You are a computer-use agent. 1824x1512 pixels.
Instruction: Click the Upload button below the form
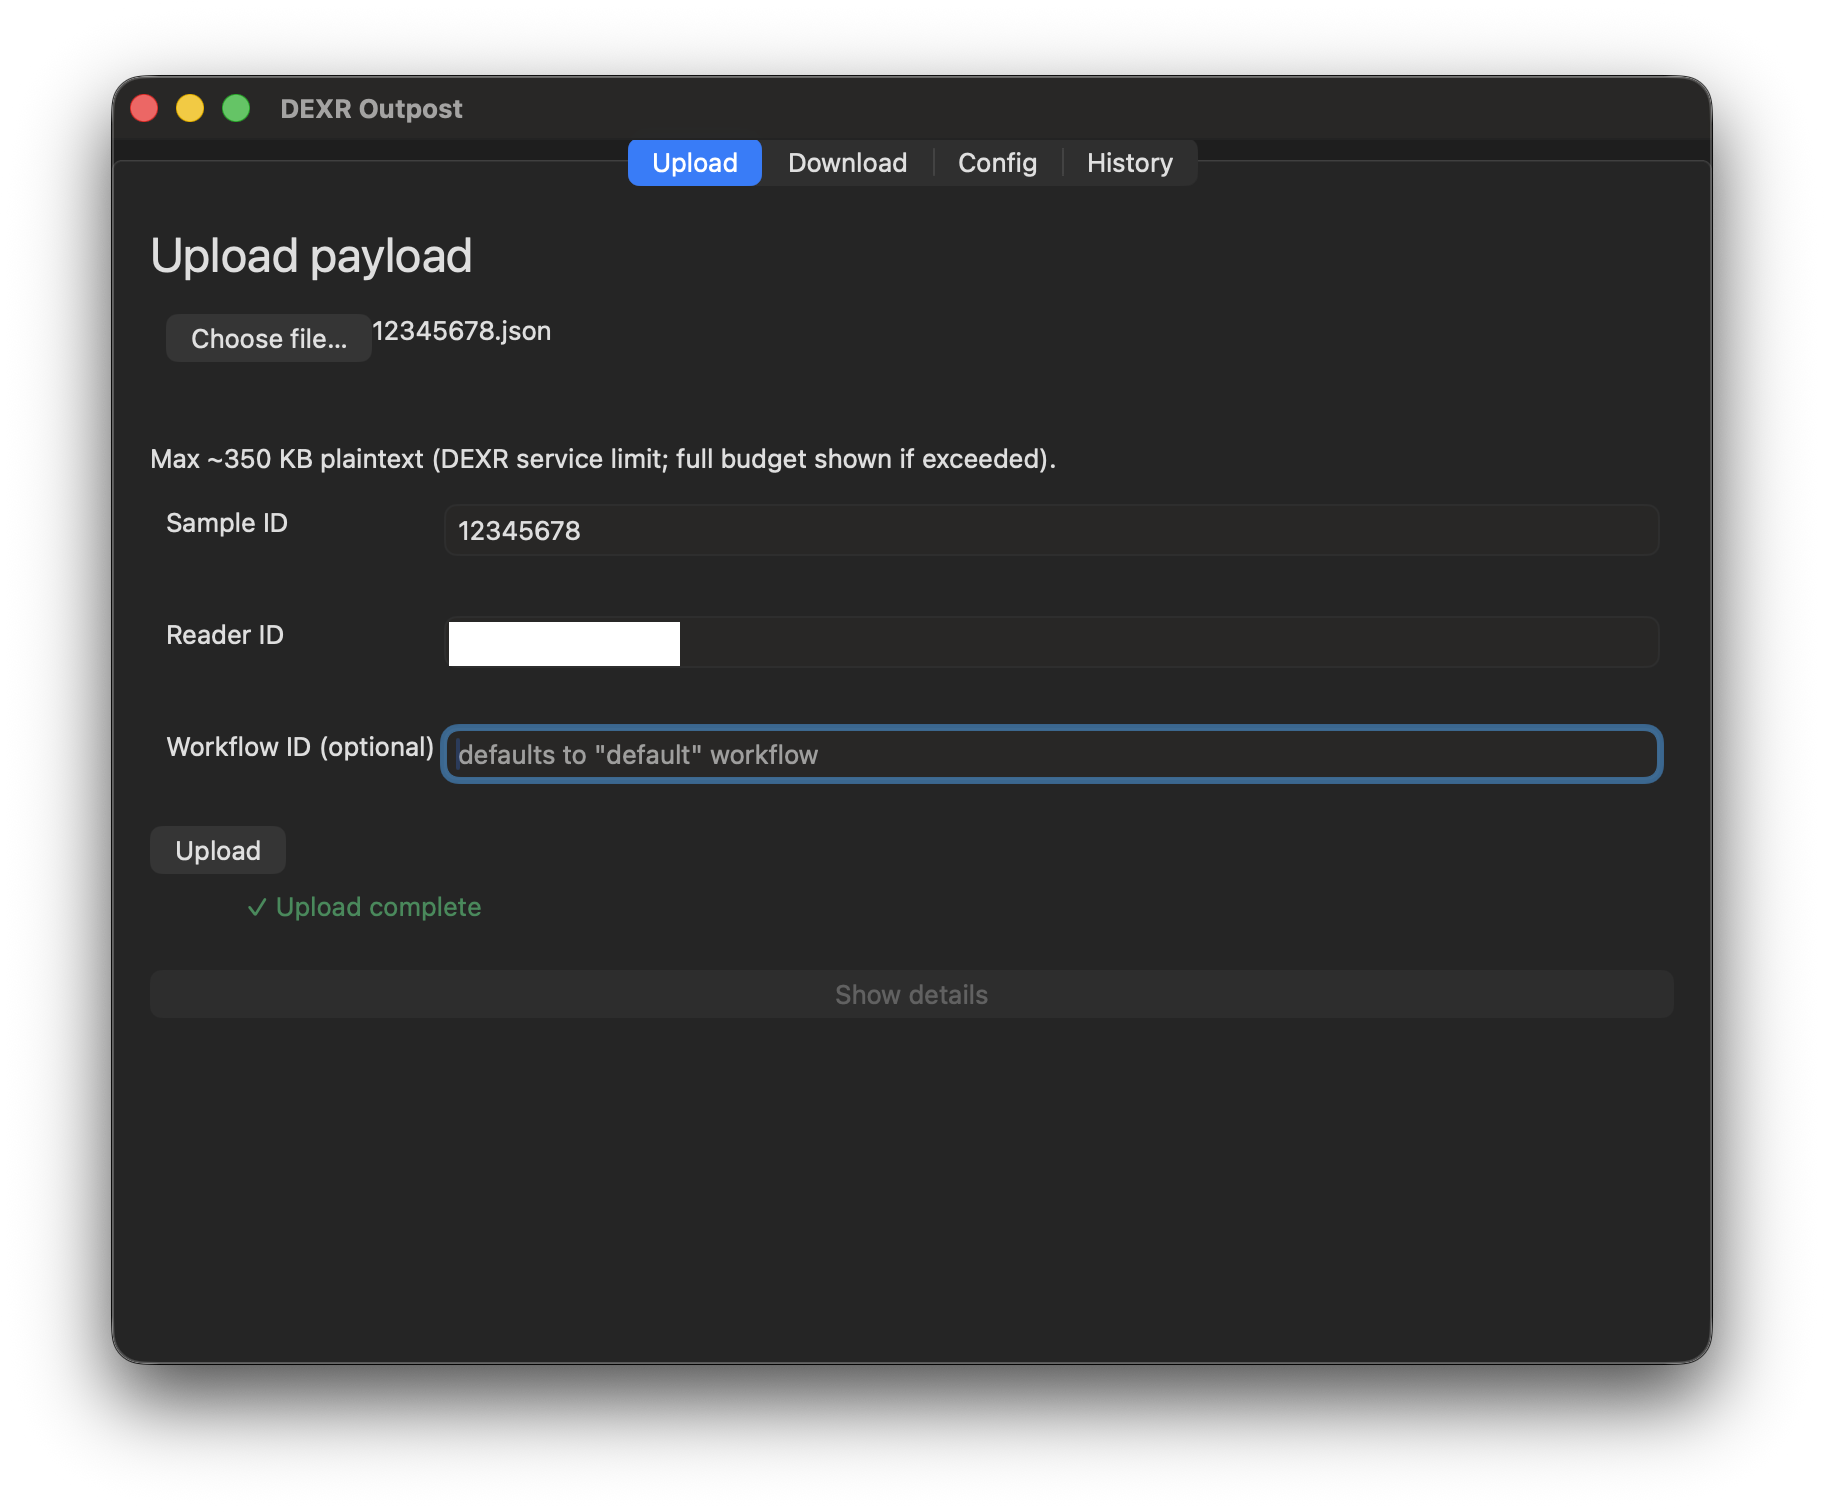pyautogui.click(x=218, y=850)
